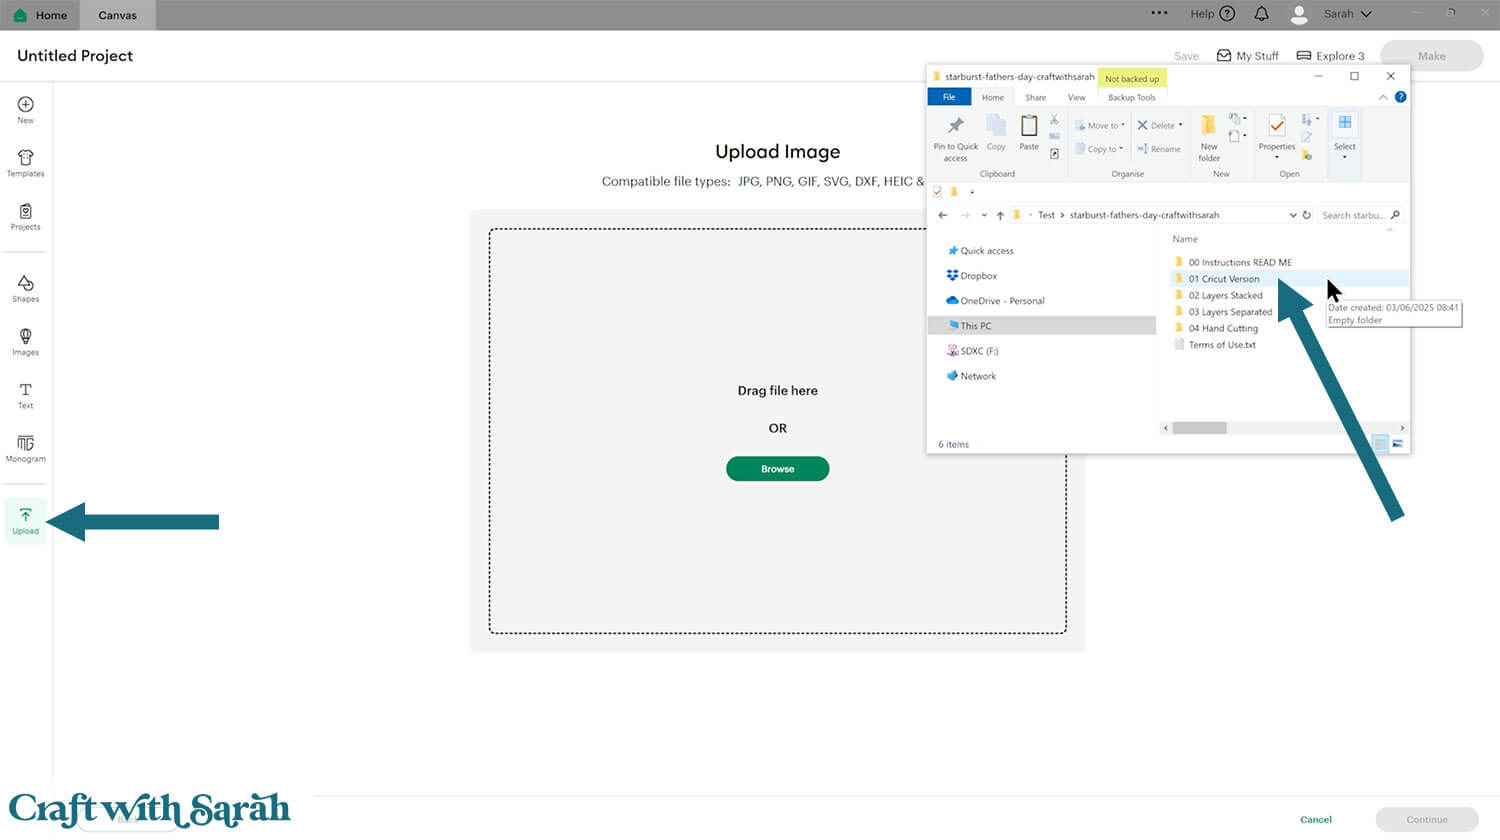Select SDXC (F:) drive
The width and height of the screenshot is (1500, 840).
[x=972, y=351]
